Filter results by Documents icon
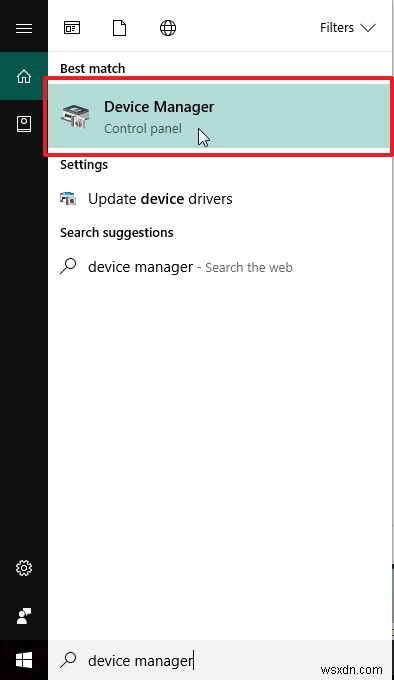The height and width of the screenshot is (680, 394). coord(119,28)
